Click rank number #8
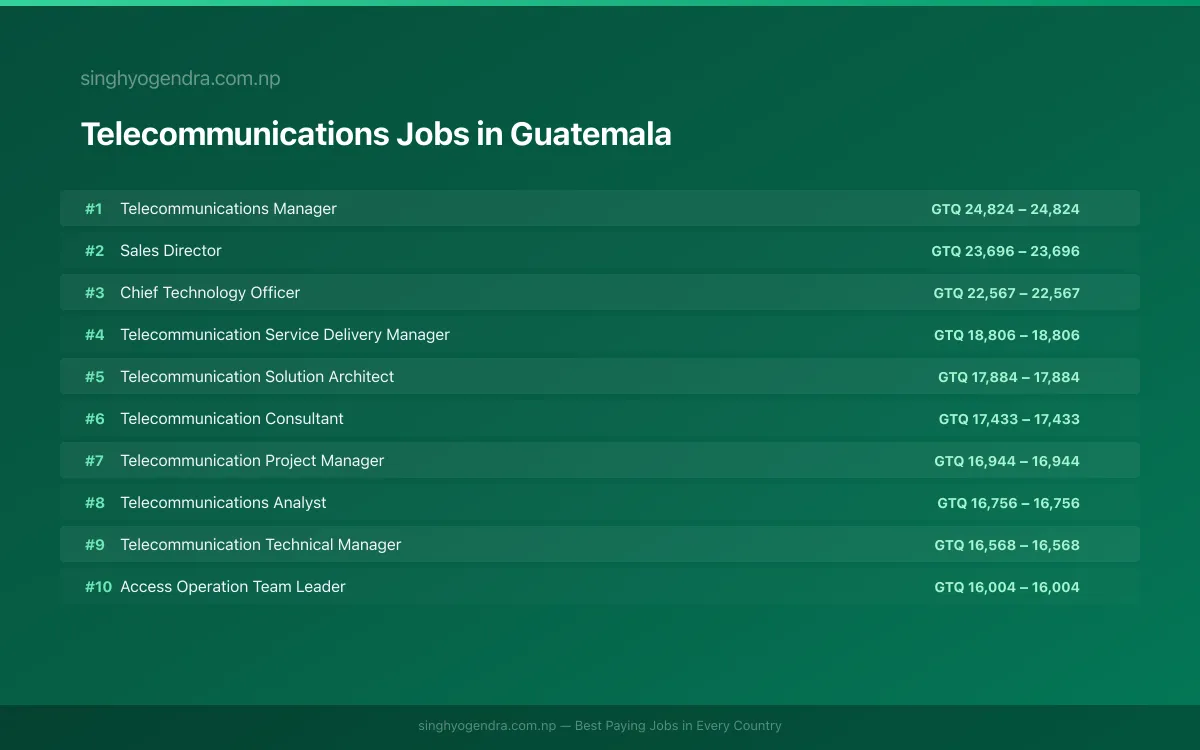Screen dimensions: 1200x750 pyautogui.click(x=94, y=503)
